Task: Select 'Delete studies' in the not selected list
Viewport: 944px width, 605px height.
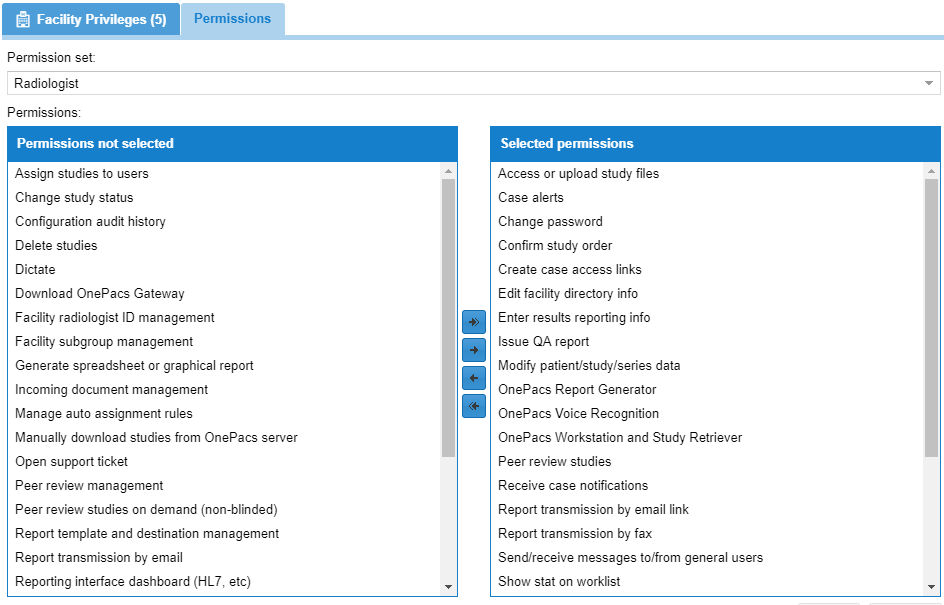Action: [x=56, y=246]
